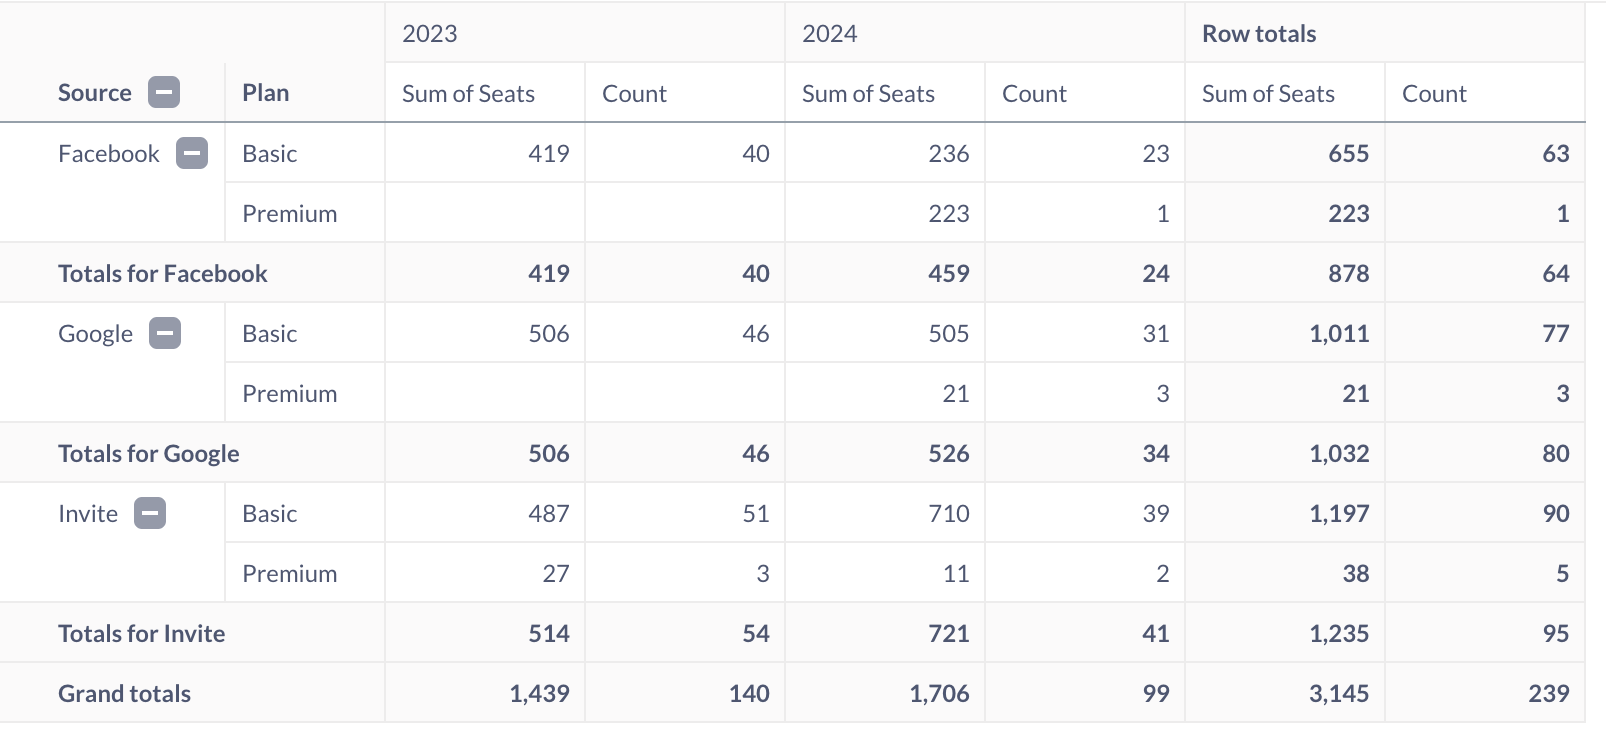Click Count header under 2024
This screenshot has height=734, width=1606.
1034,94
